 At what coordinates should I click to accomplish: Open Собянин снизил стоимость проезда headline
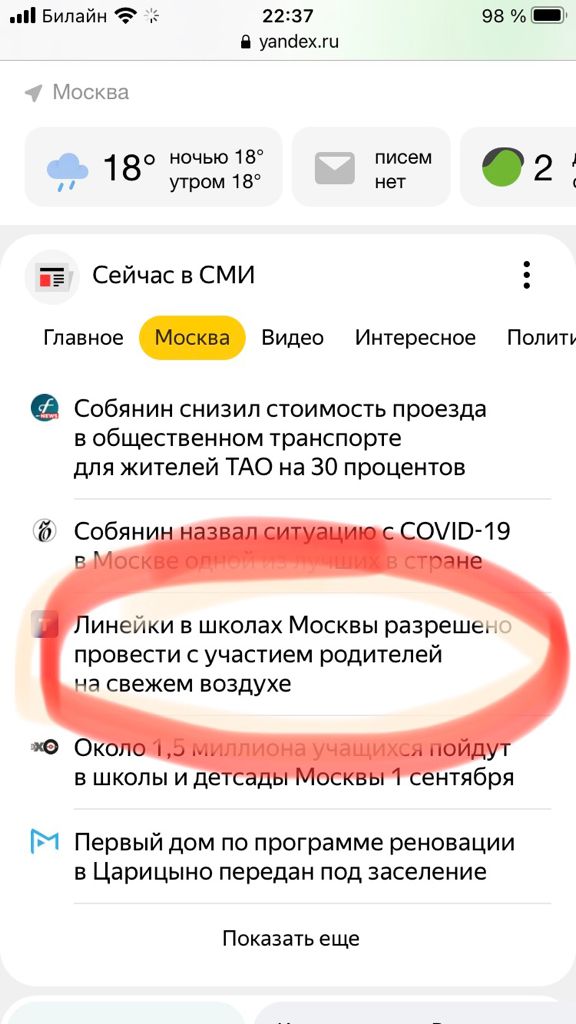(x=280, y=438)
